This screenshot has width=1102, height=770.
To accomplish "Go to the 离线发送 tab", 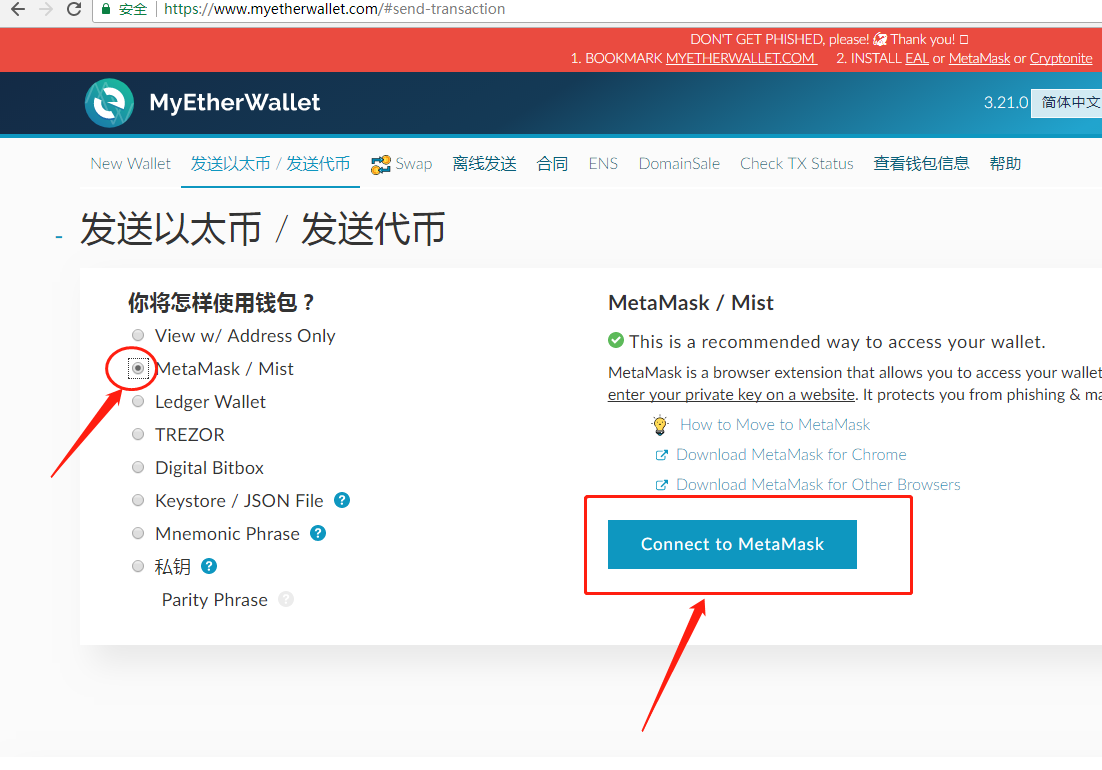I will [484, 164].
